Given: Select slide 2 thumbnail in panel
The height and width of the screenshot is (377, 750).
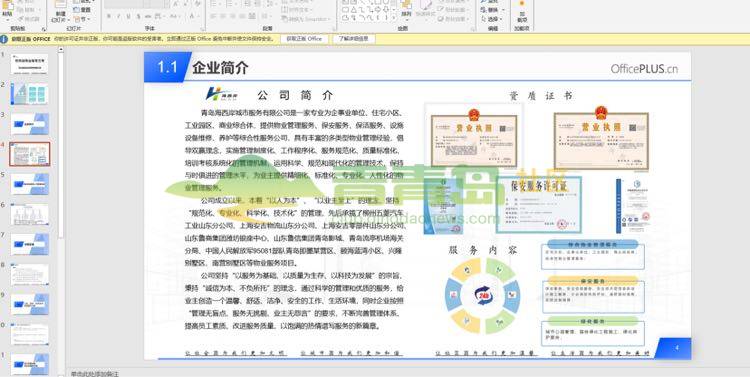Looking at the screenshot, I should [29, 94].
